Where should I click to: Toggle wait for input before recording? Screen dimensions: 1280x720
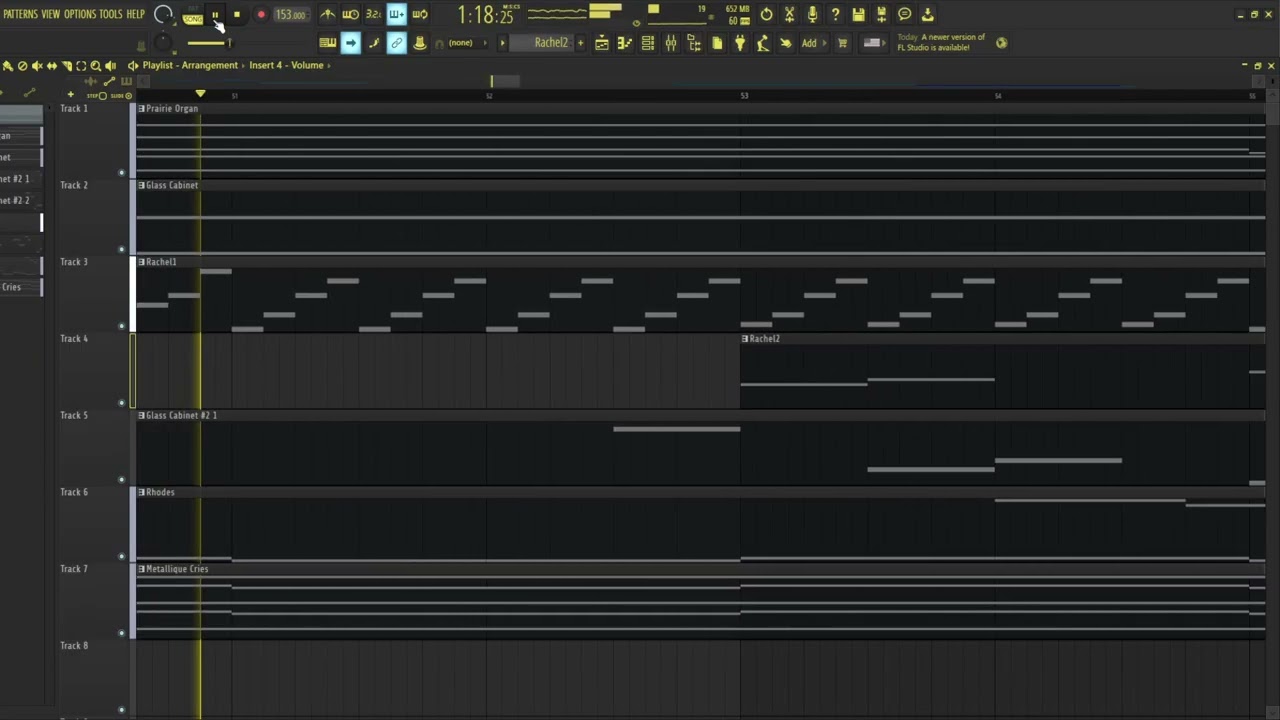(351, 14)
